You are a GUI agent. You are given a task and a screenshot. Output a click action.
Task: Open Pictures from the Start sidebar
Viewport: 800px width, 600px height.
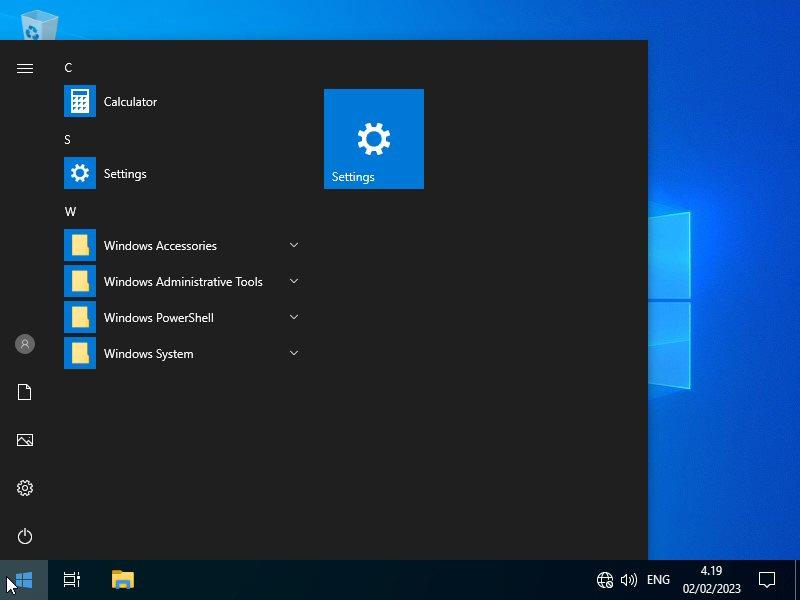pyautogui.click(x=24, y=440)
